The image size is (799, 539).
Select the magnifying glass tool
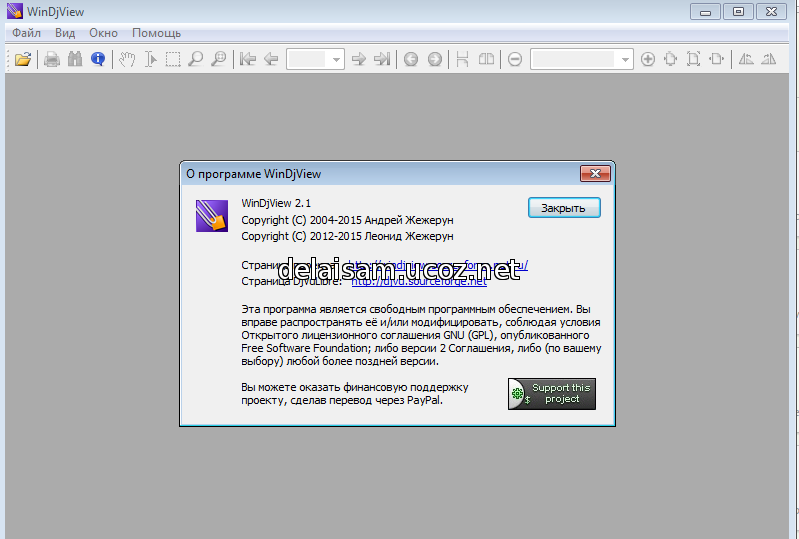[196, 60]
